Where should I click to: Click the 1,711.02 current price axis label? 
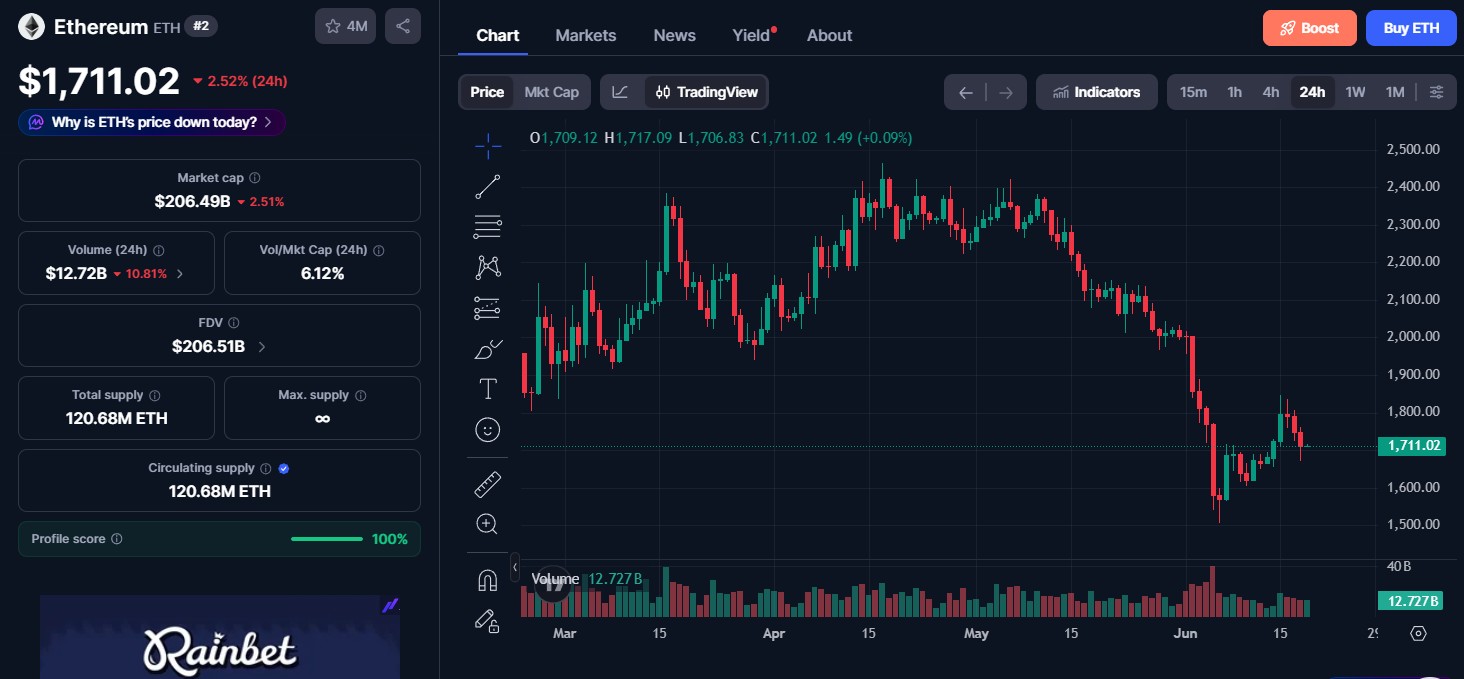pyautogui.click(x=1411, y=446)
